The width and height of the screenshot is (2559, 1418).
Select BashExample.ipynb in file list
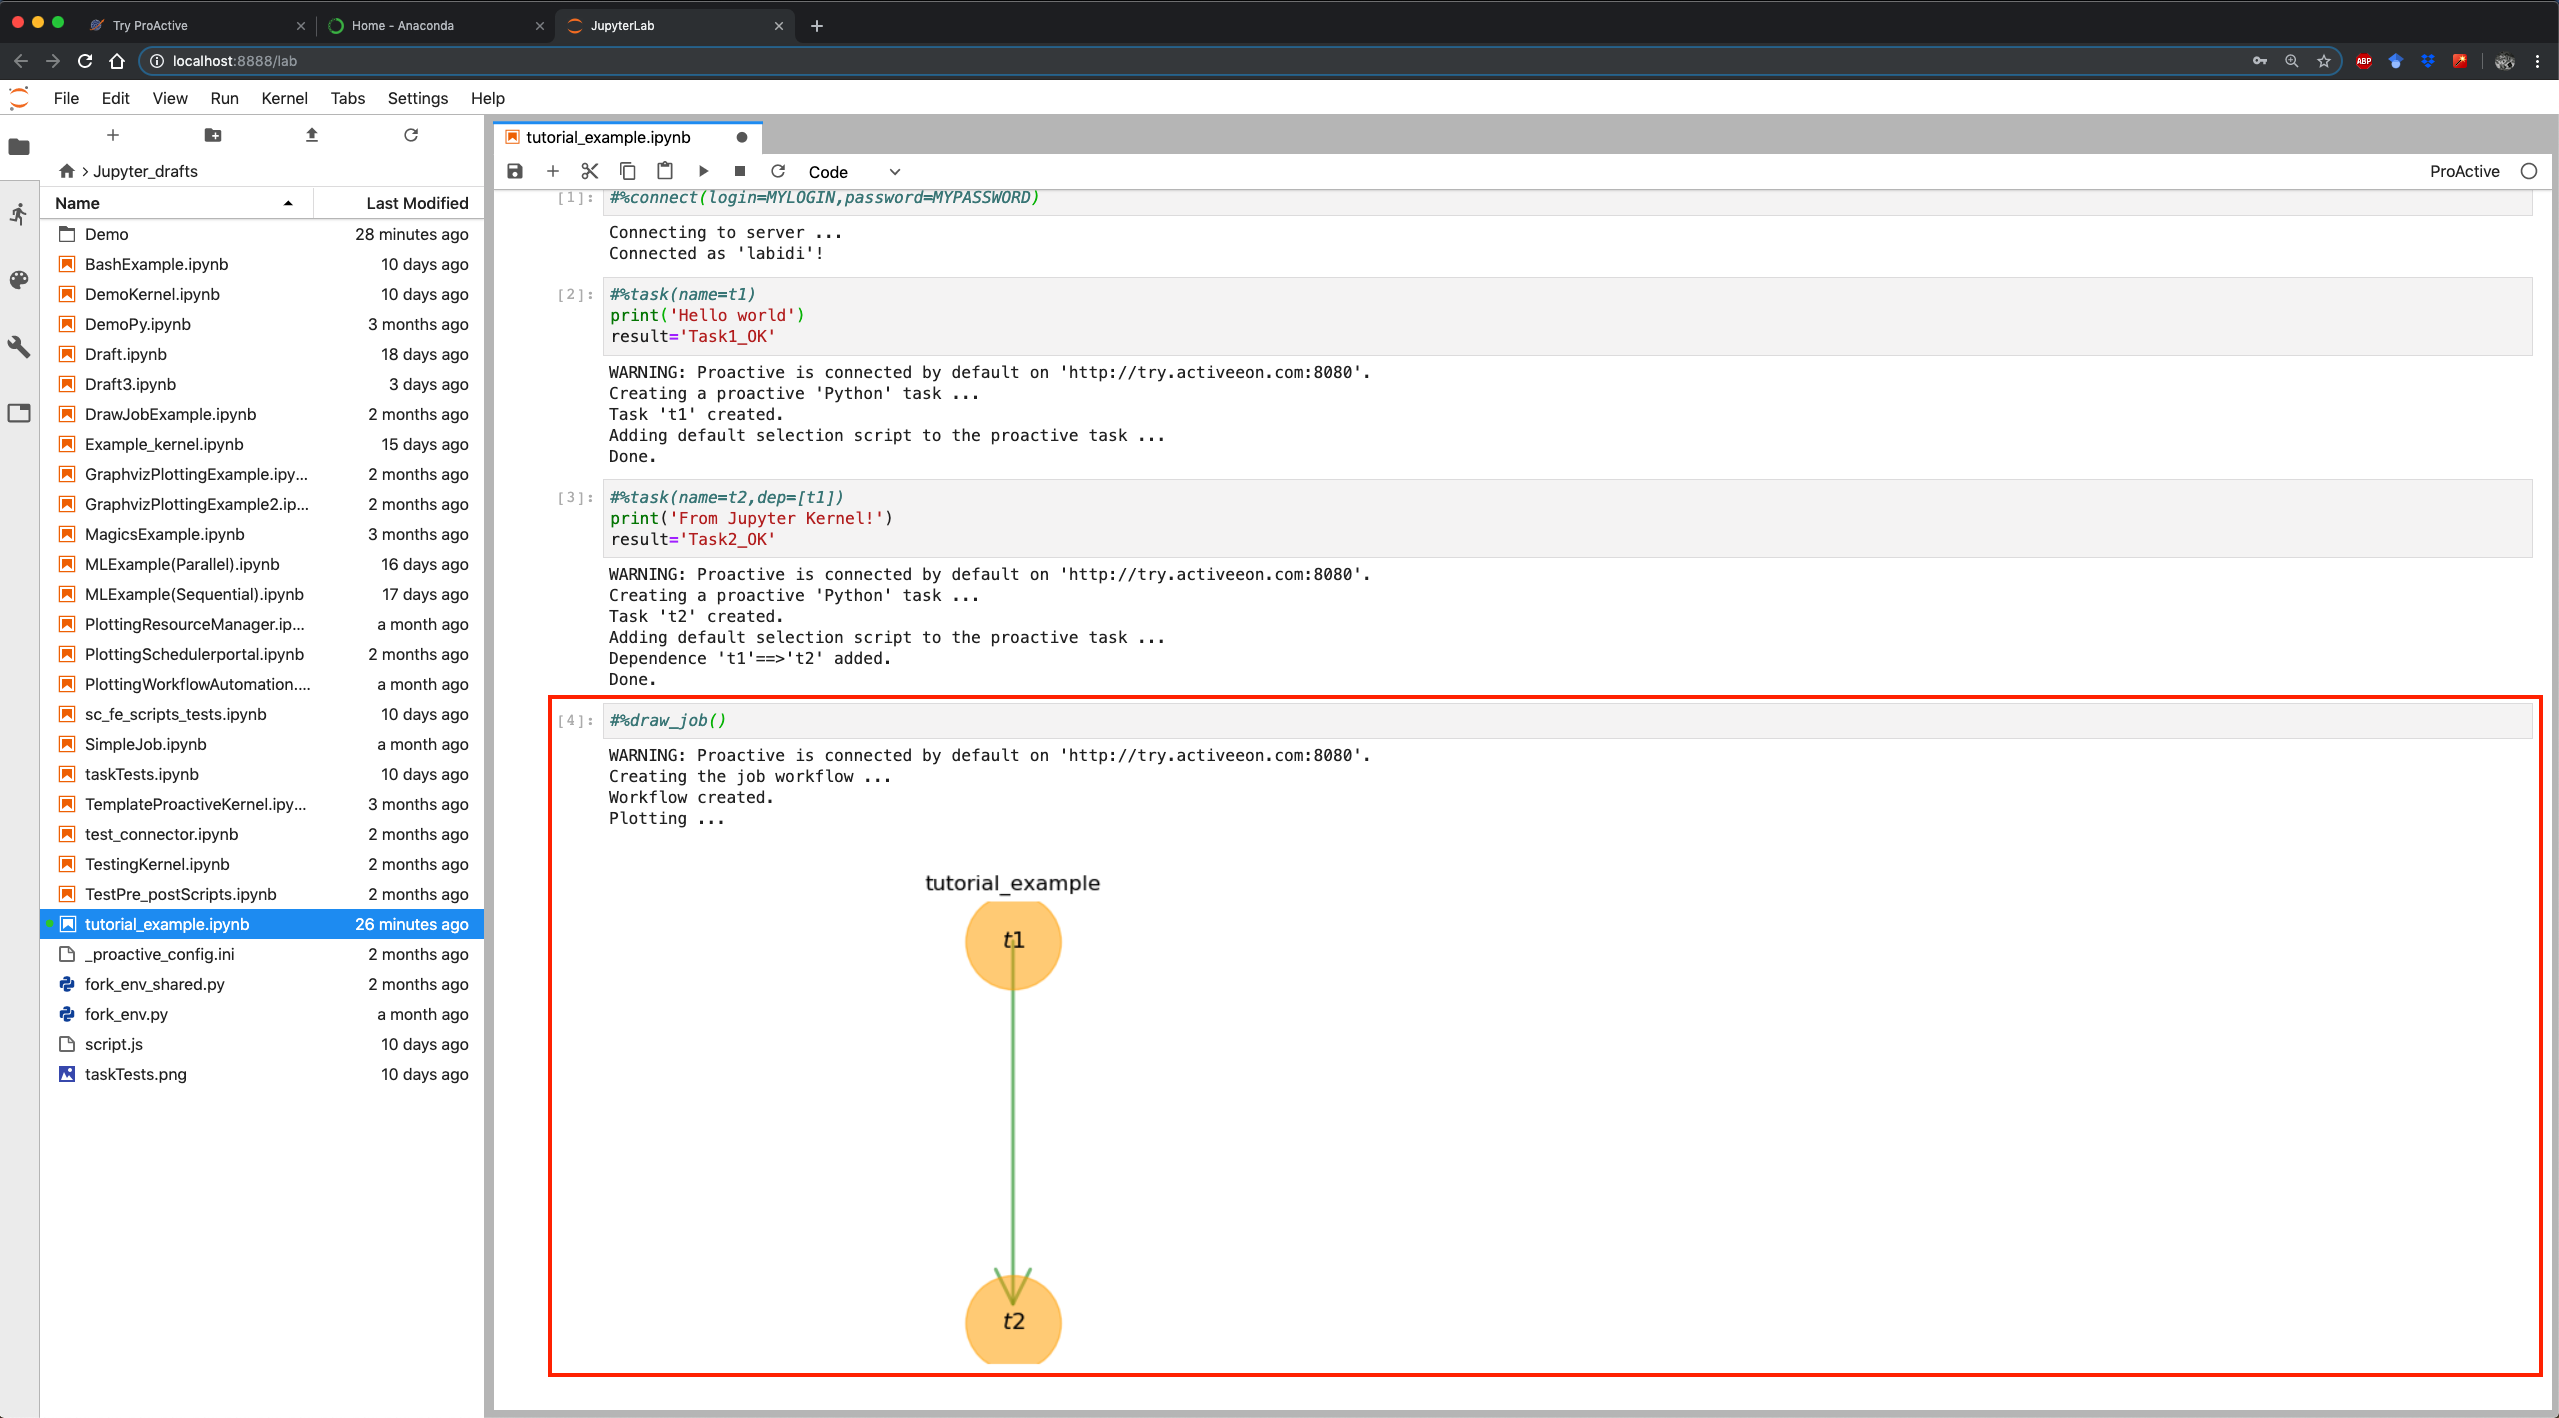point(262,264)
